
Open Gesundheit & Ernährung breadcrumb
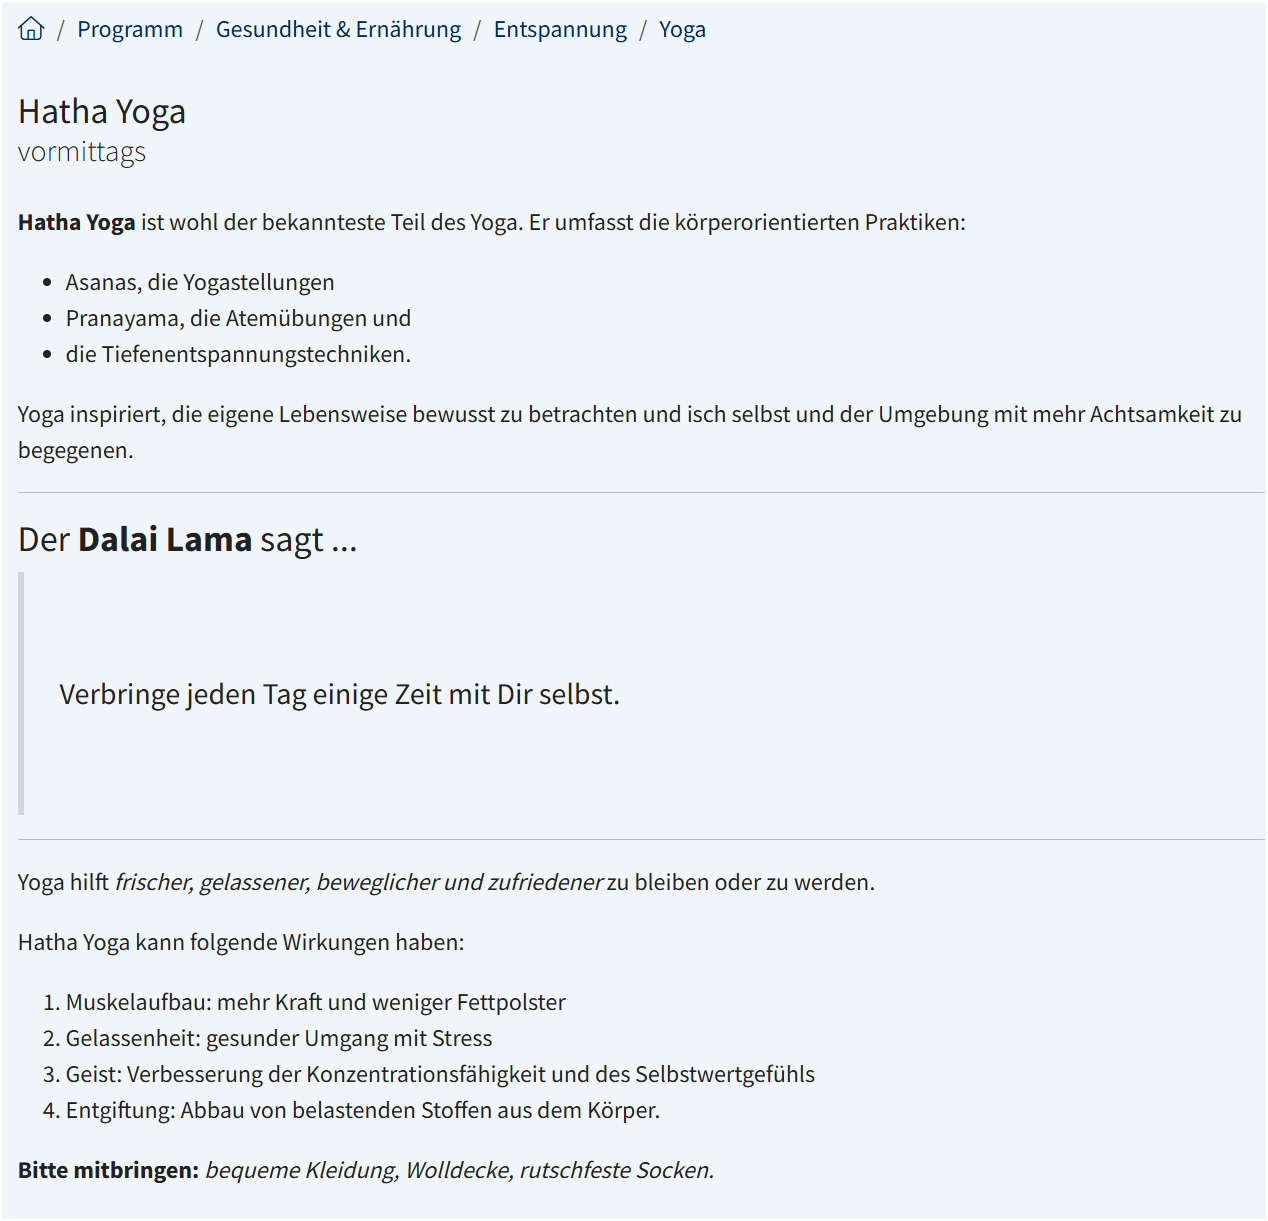coord(339,30)
